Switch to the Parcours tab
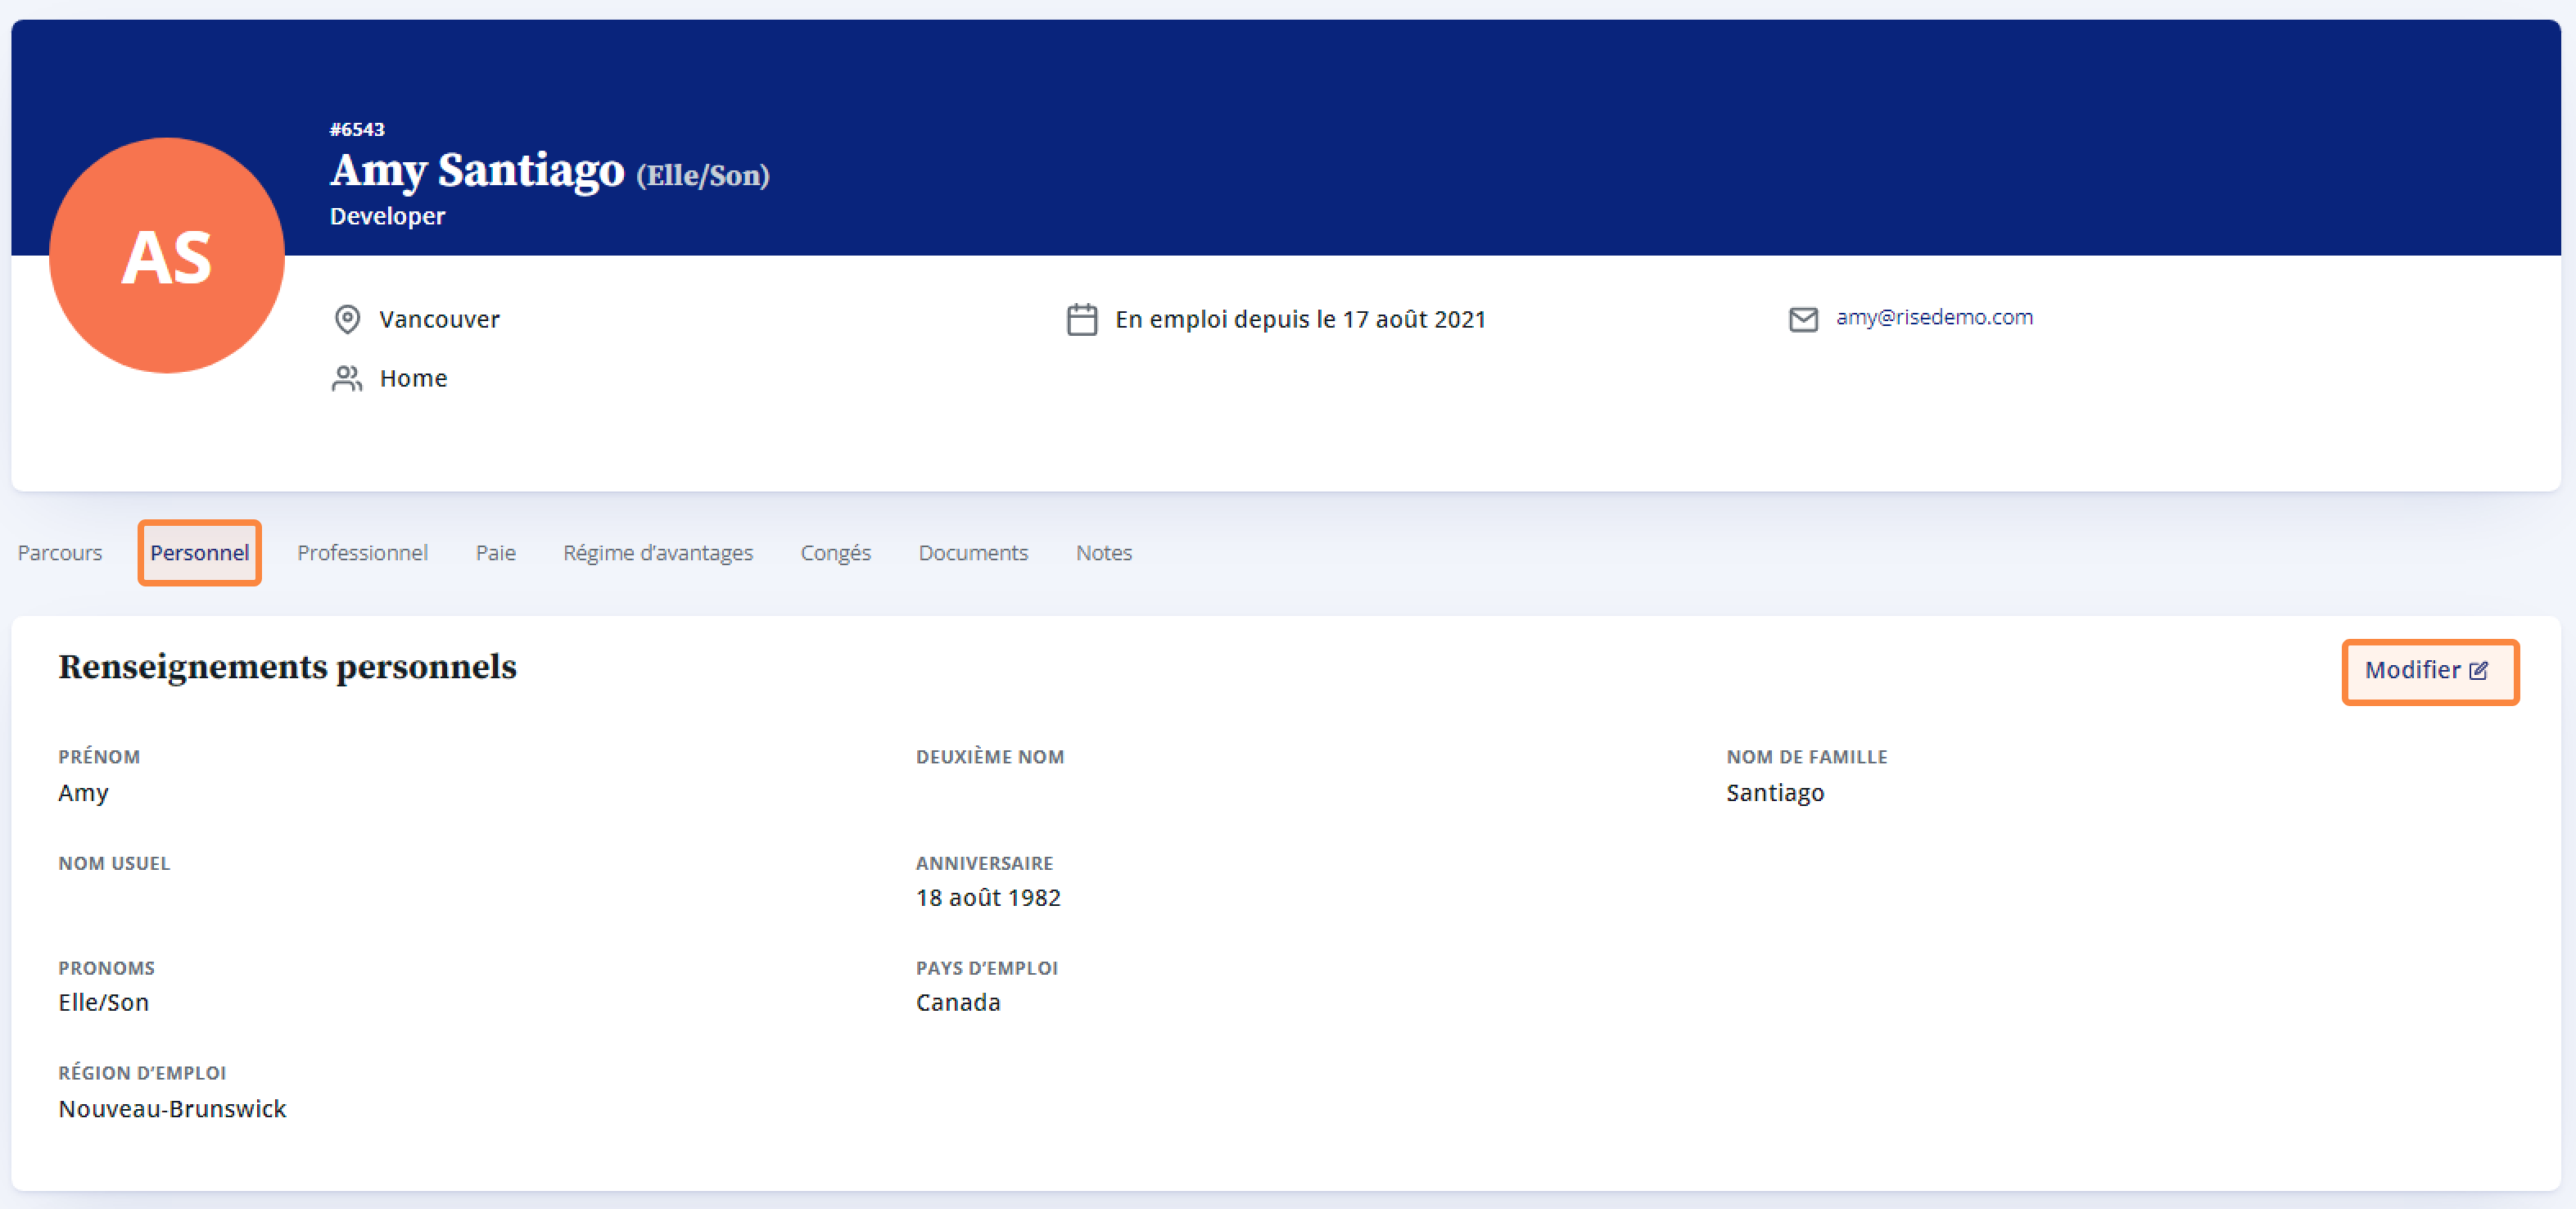Screen dimensions: 2576x1209 point(60,552)
